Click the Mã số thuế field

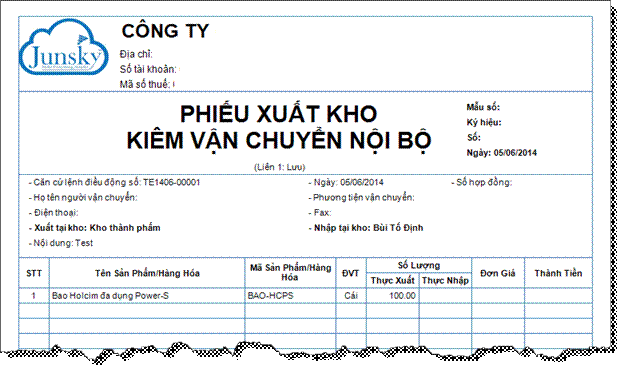pyautogui.click(x=145, y=84)
